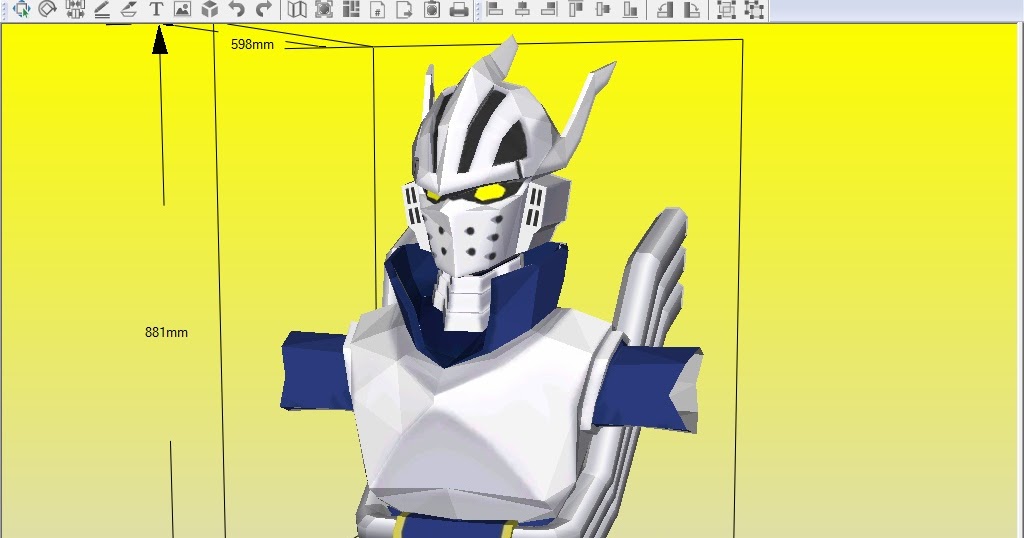This screenshot has width=1024, height=538.
Task: Click the ungroup parts icon
Action: [754, 9]
